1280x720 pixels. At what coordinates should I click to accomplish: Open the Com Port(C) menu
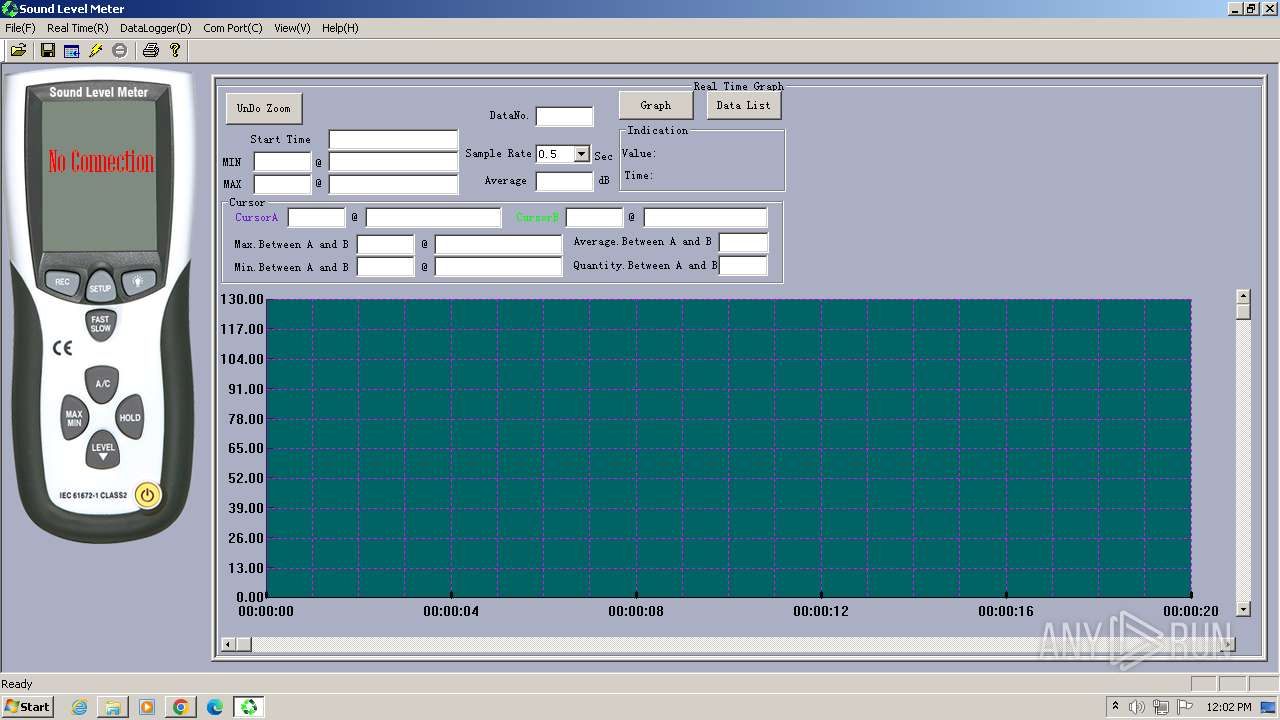pos(232,28)
